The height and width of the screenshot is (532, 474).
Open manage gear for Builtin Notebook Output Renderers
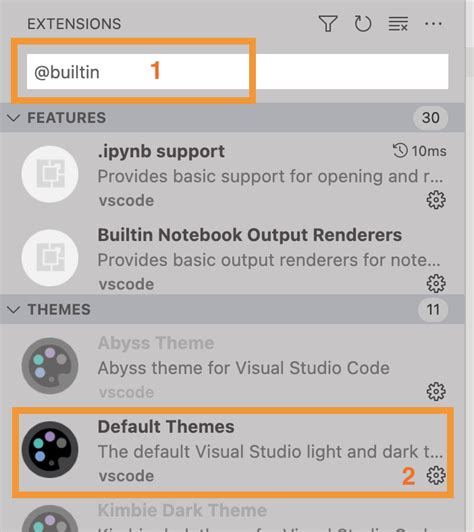(436, 284)
